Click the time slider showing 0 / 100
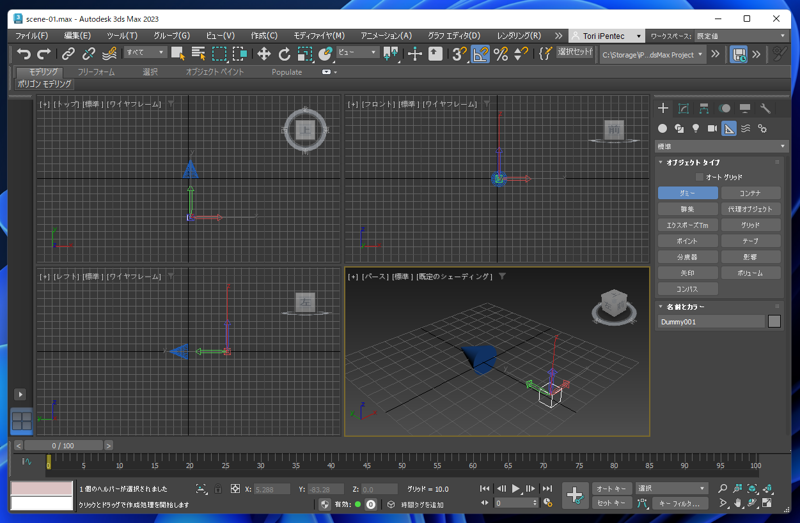The image size is (800, 523). pyautogui.click(x=63, y=445)
